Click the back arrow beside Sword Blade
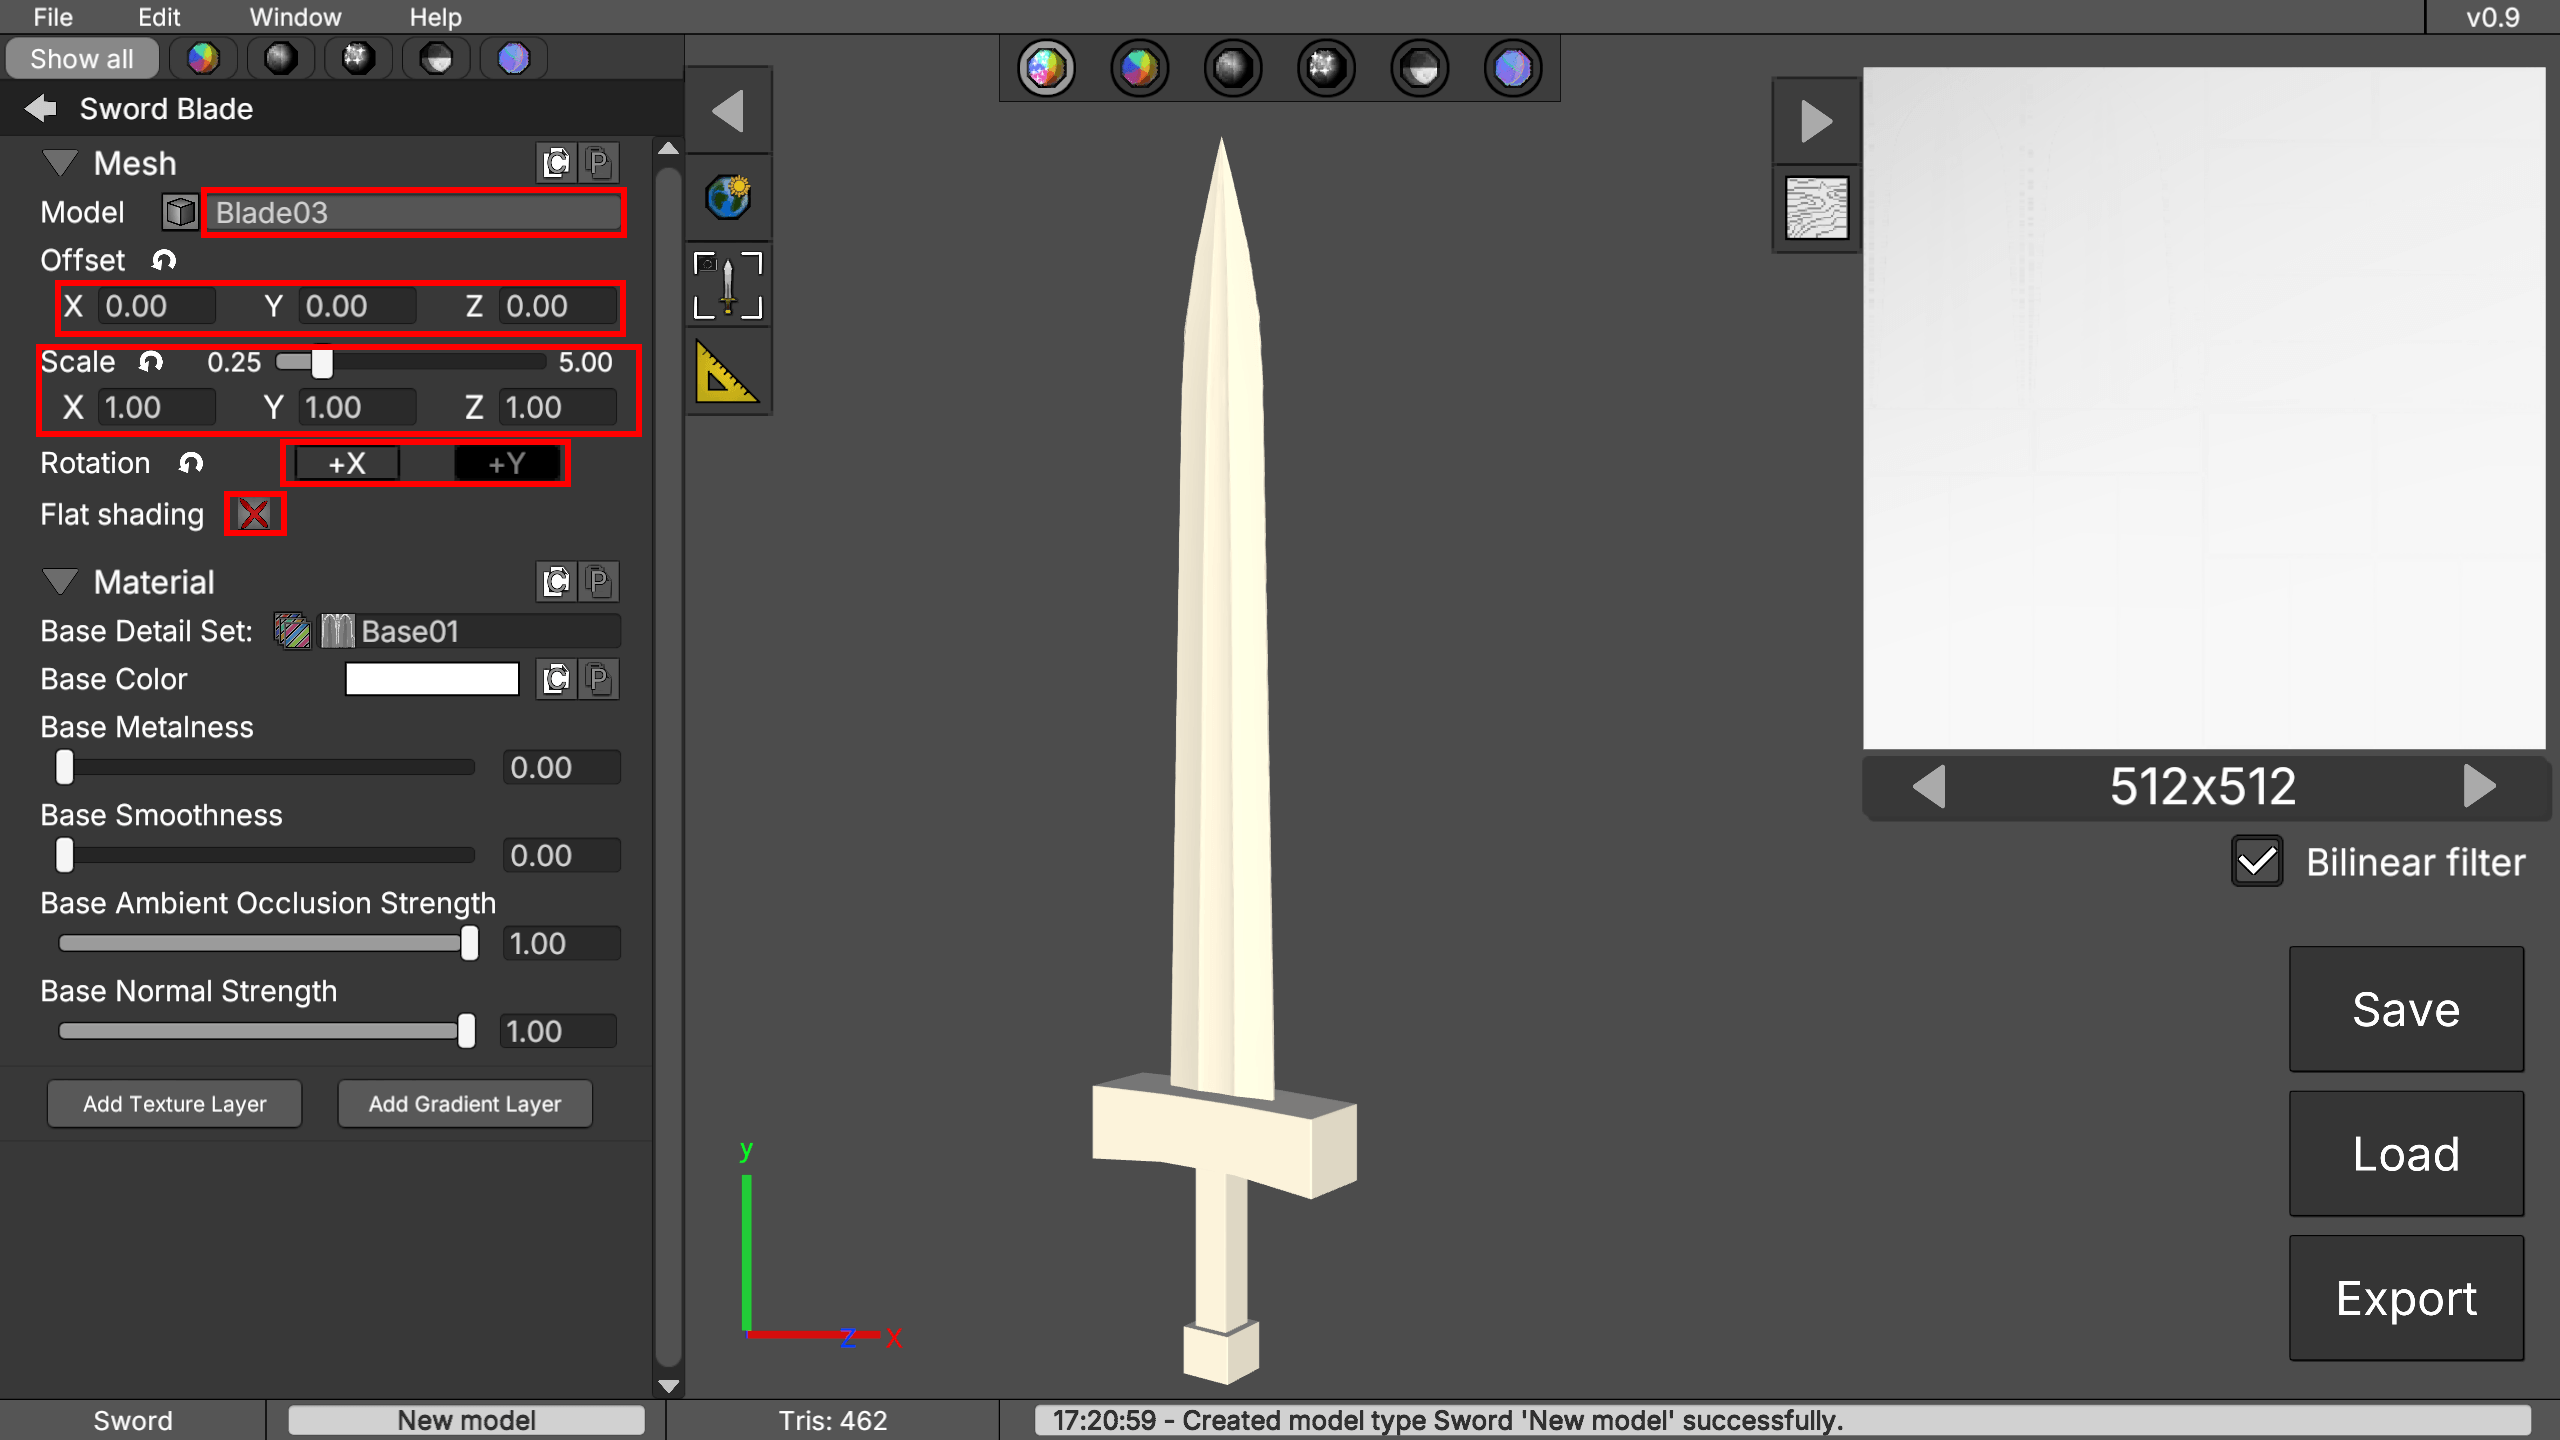 (40, 108)
